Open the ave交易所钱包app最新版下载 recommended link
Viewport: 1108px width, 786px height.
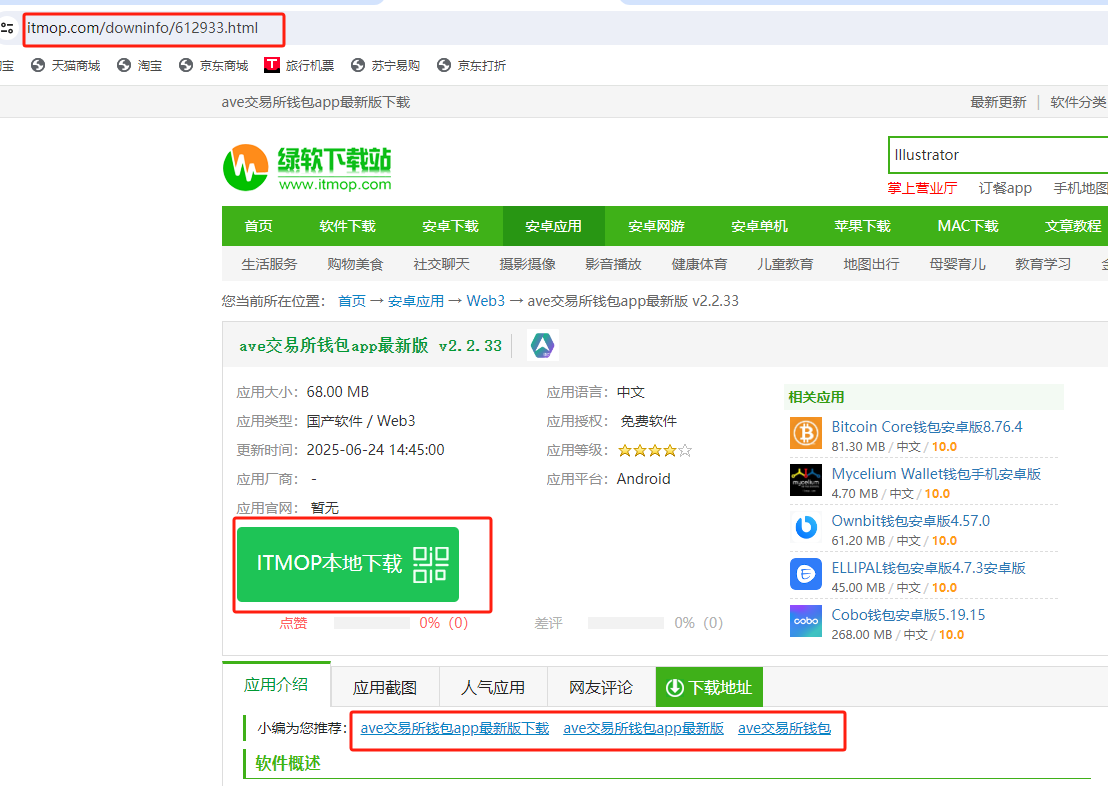click(455, 728)
